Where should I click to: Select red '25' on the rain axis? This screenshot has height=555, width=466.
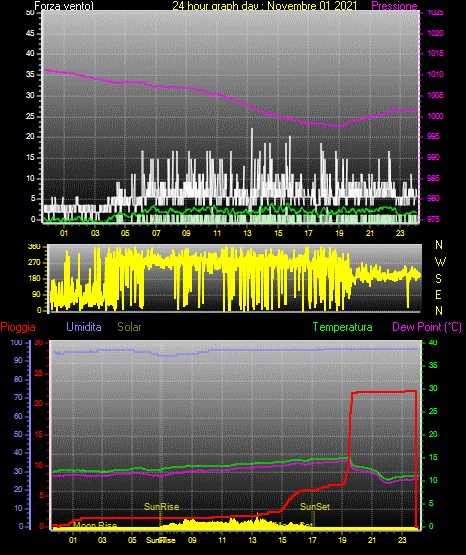39,373
